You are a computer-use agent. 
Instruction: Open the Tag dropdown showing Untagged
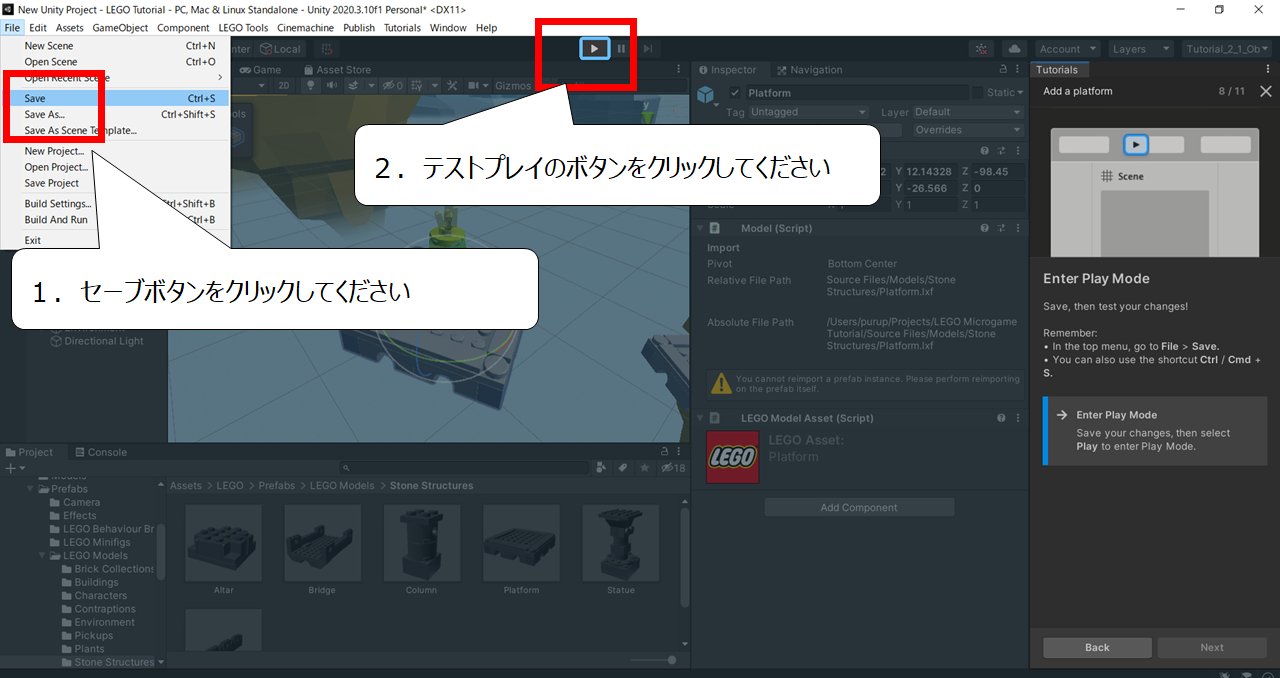(808, 112)
